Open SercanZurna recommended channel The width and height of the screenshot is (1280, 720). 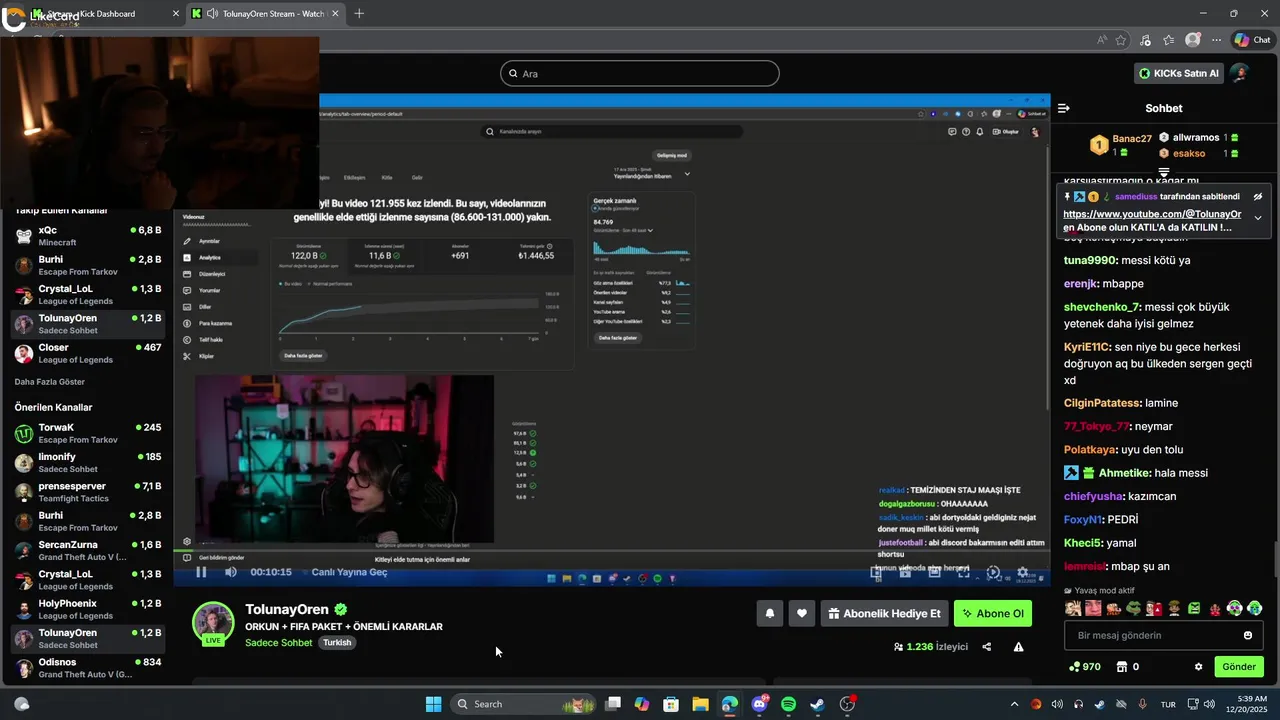point(88,551)
